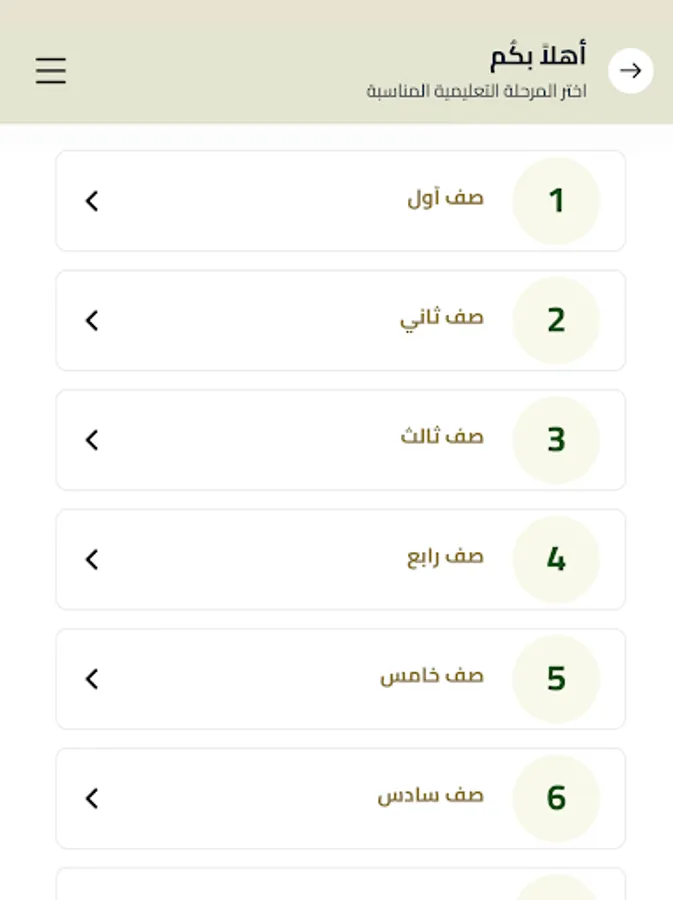Expand the صف أول row chevron
This screenshot has width=673, height=900.
[x=91, y=200]
